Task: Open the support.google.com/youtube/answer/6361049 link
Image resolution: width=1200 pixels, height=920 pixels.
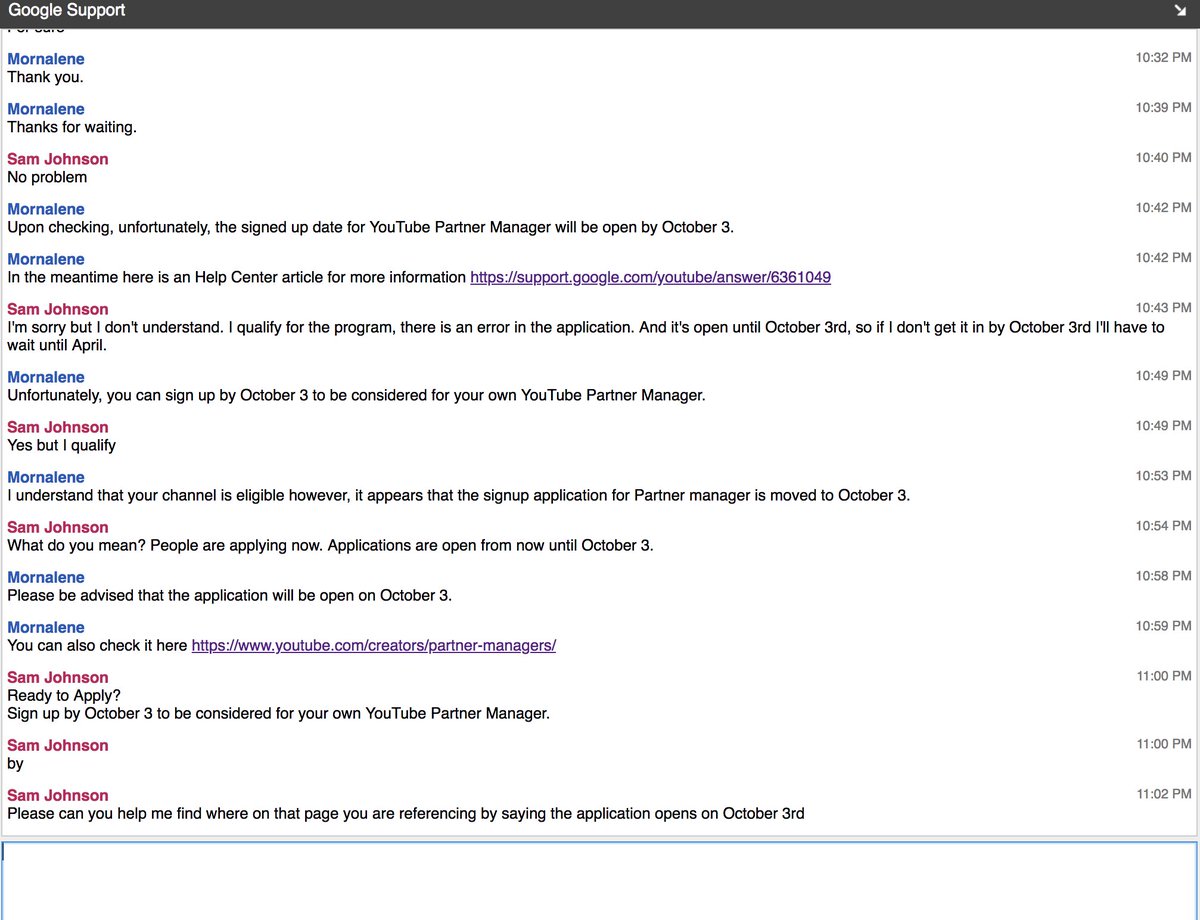Action: pos(650,277)
